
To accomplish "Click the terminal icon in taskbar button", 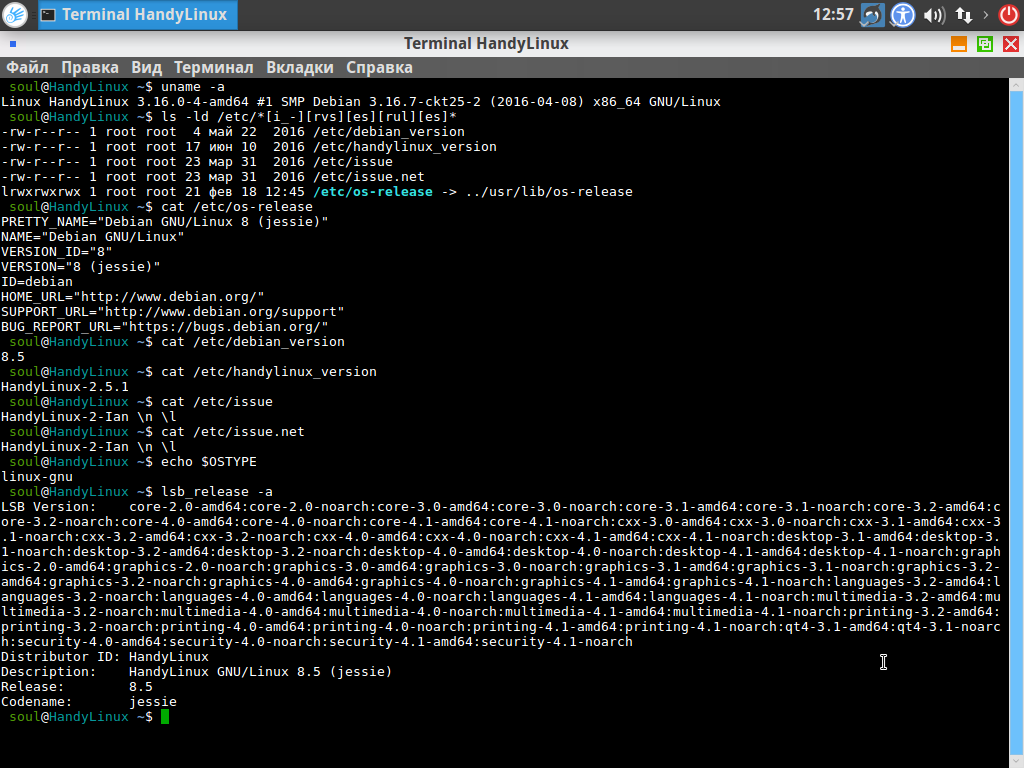I will tap(48, 14).
